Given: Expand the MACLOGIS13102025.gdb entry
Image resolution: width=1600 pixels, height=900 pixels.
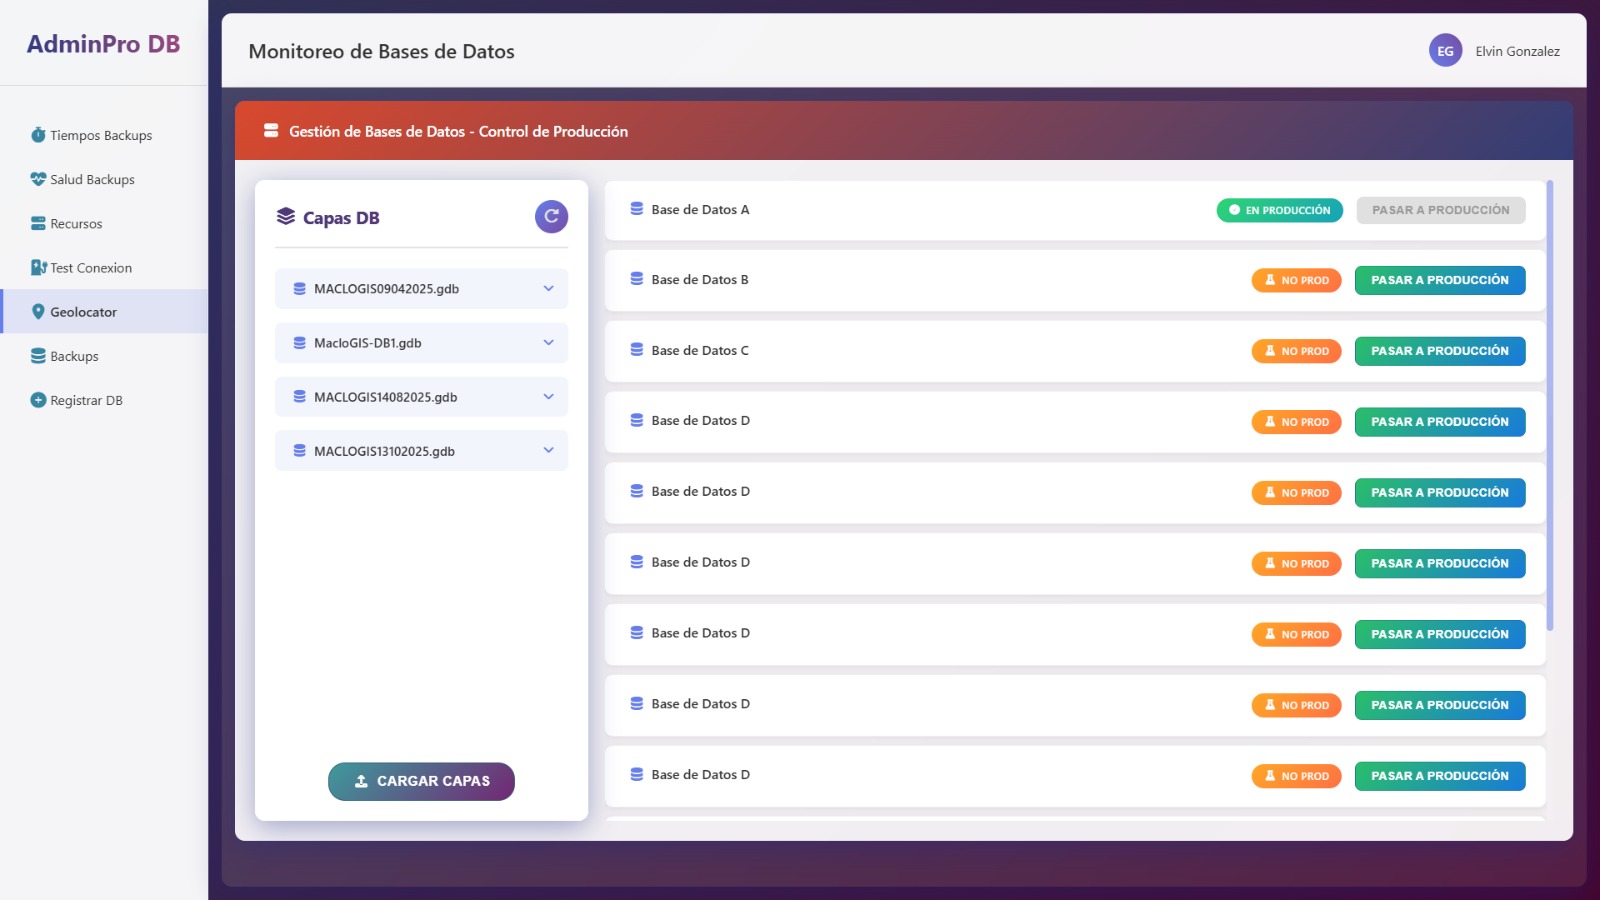Looking at the screenshot, I should pos(548,451).
